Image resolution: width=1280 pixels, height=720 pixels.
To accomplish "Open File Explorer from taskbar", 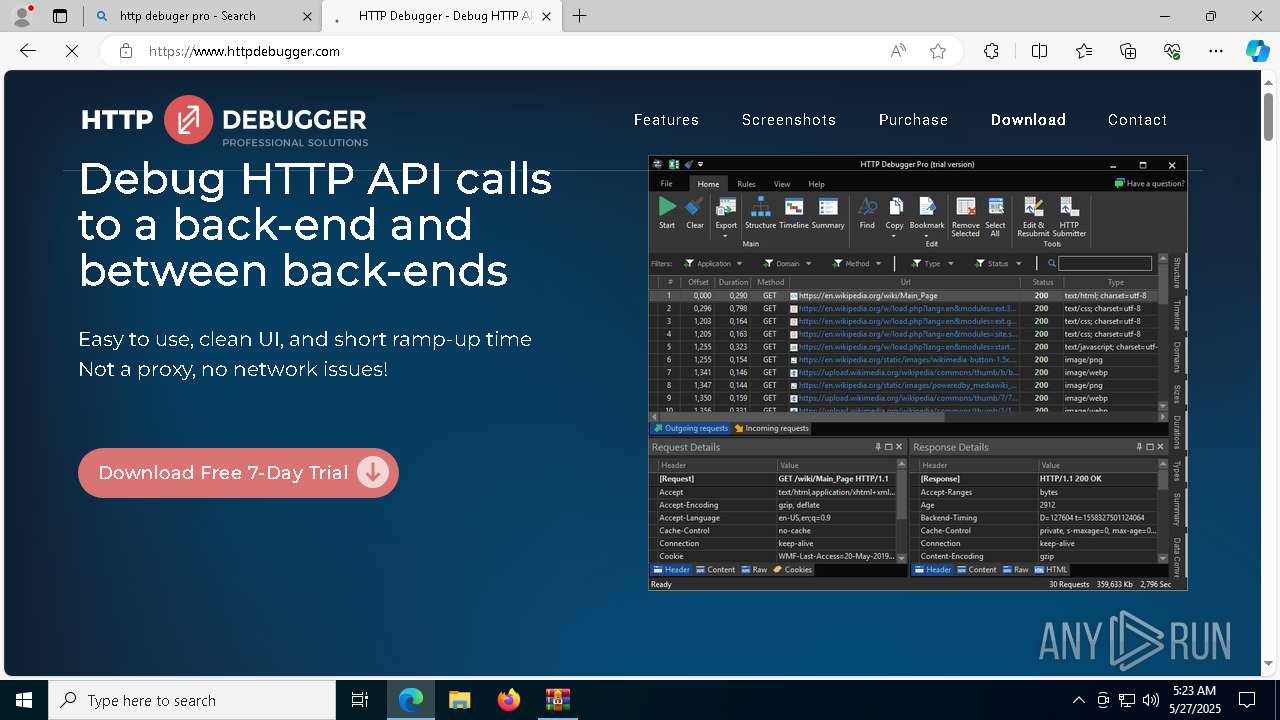I will [459, 700].
